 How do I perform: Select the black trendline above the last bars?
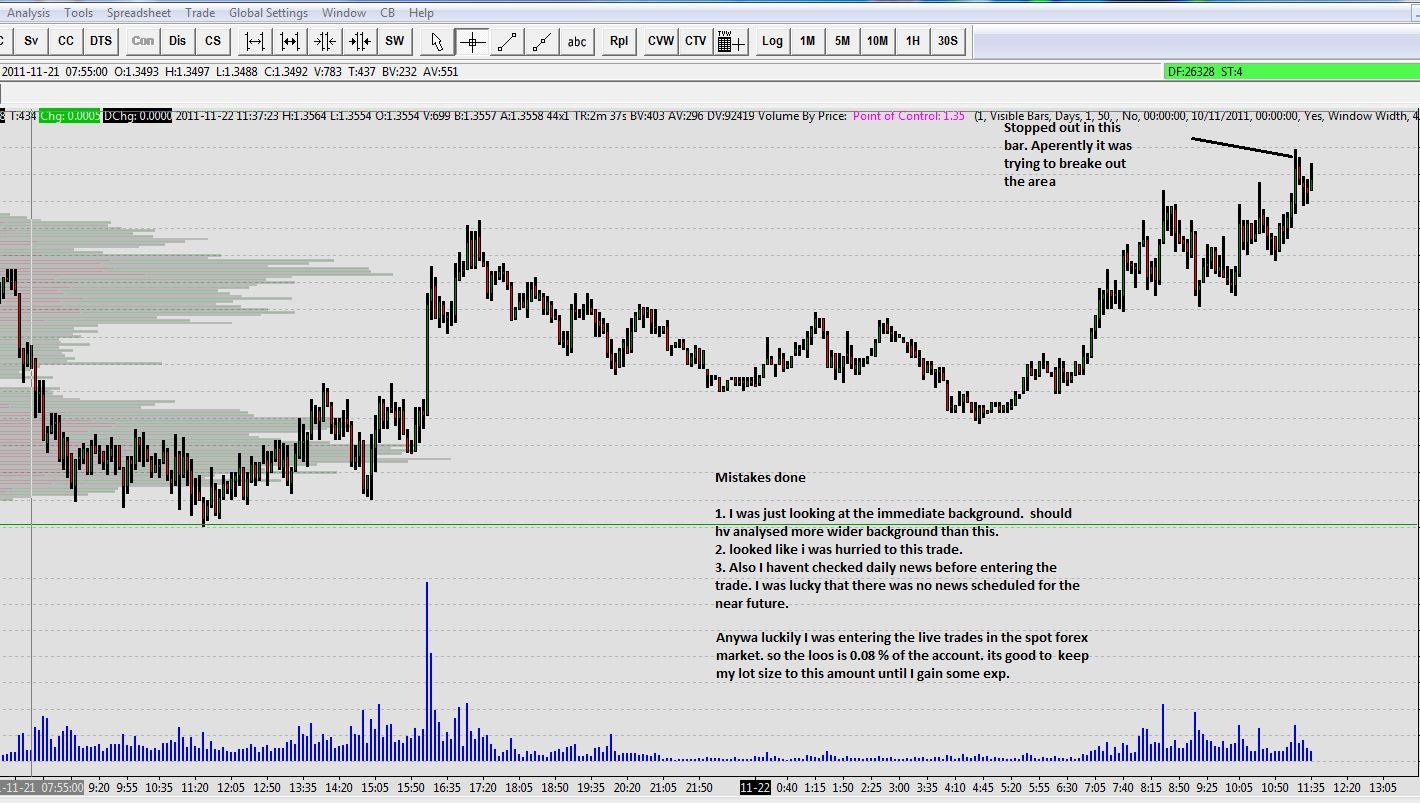[1243, 147]
